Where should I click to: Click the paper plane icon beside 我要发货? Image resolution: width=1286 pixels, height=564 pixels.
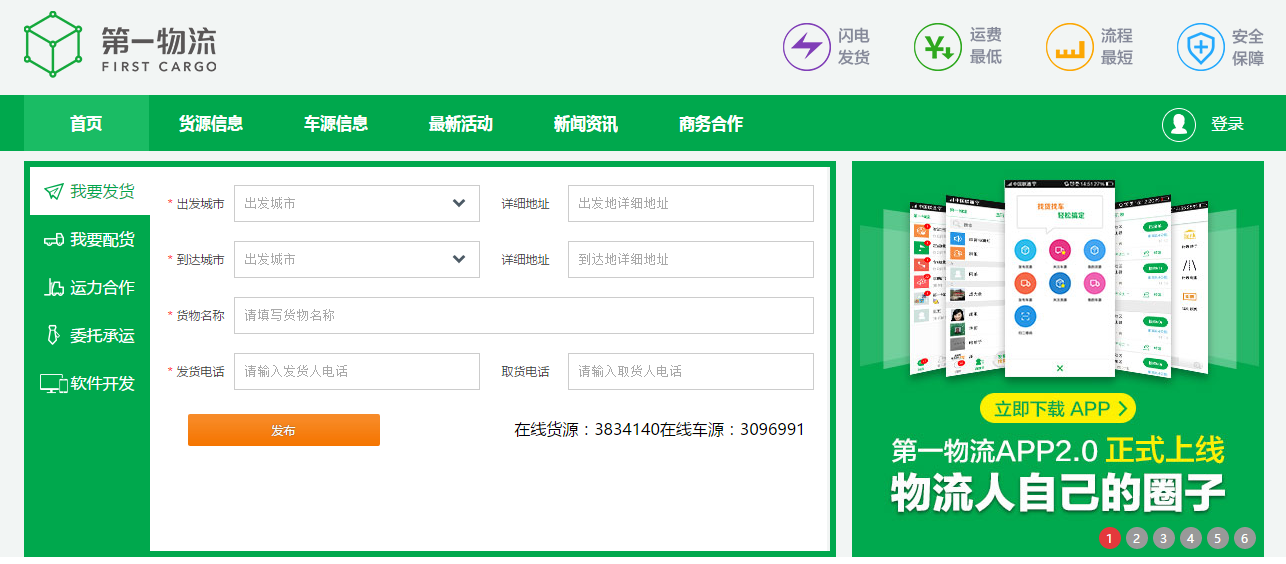pyautogui.click(x=54, y=191)
